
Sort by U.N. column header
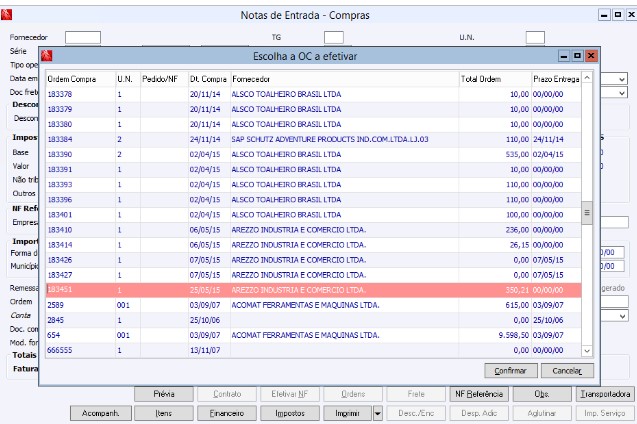[128, 79]
